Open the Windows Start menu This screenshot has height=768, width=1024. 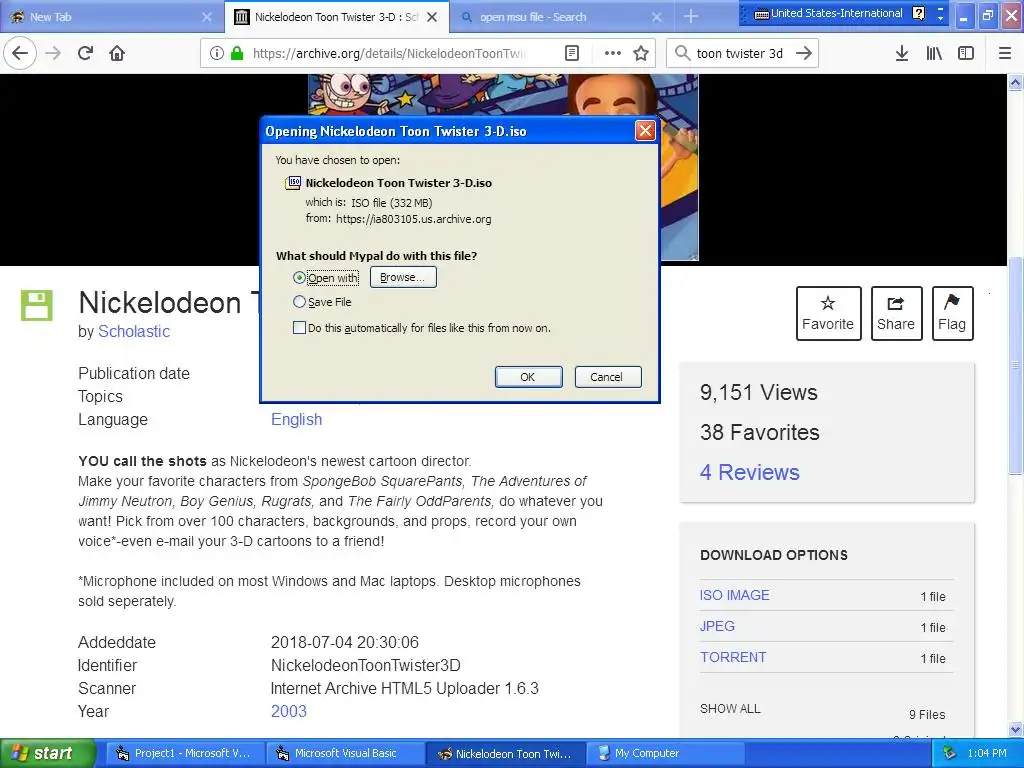(47, 753)
